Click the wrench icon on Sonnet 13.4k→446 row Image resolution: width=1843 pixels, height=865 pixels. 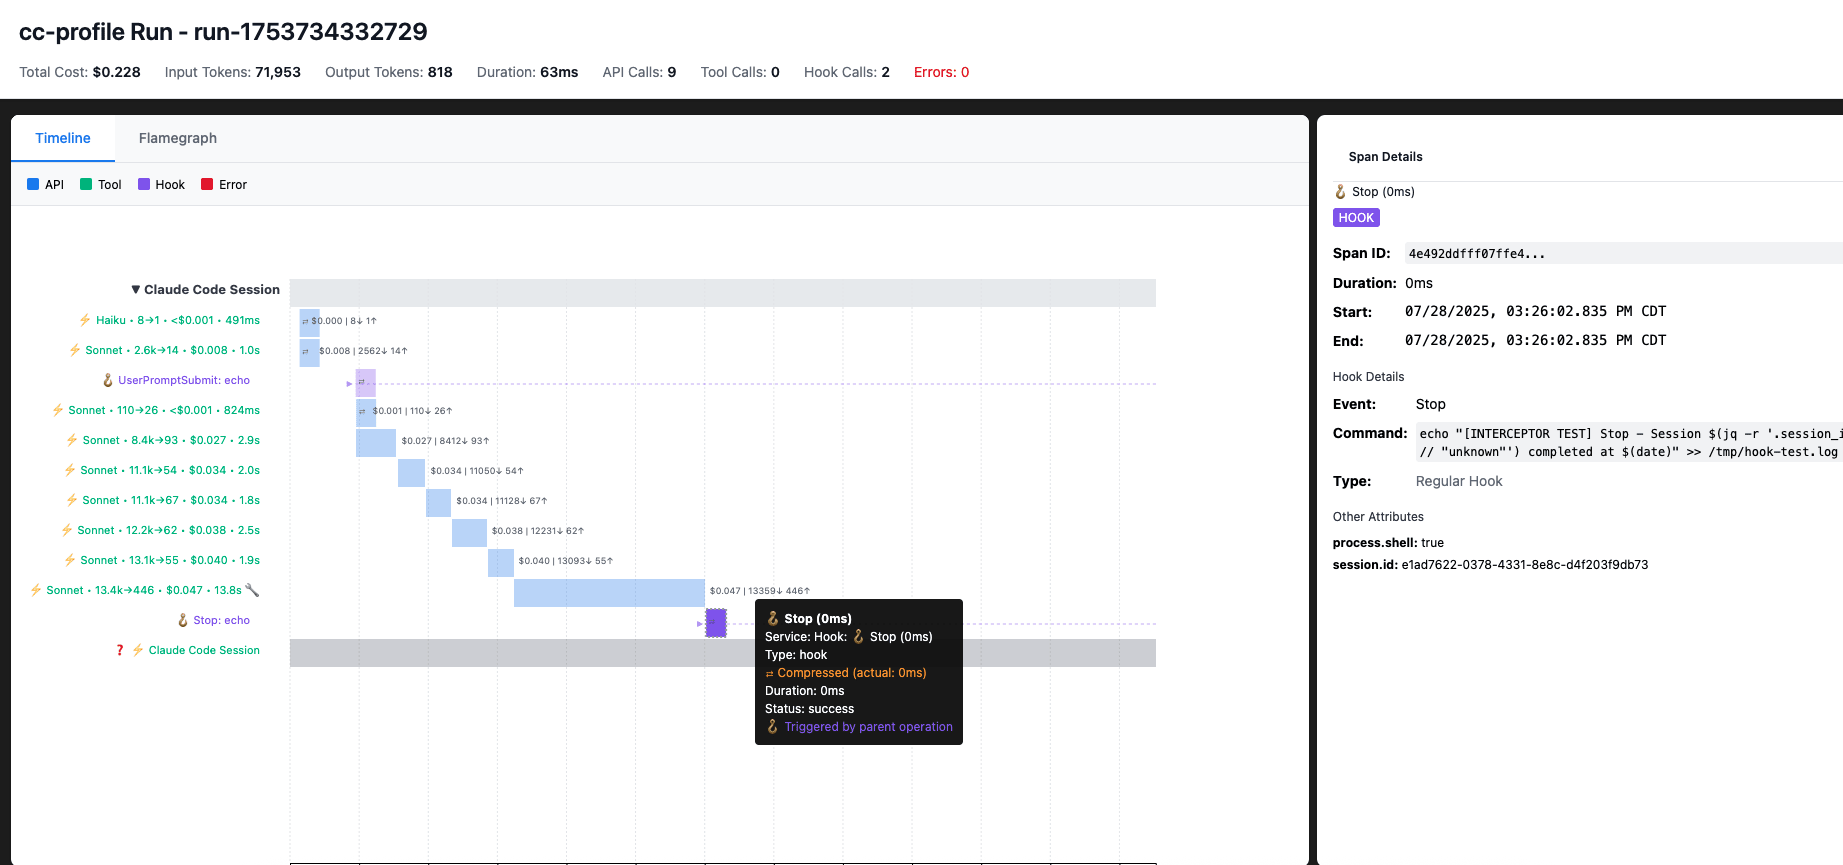click(252, 590)
